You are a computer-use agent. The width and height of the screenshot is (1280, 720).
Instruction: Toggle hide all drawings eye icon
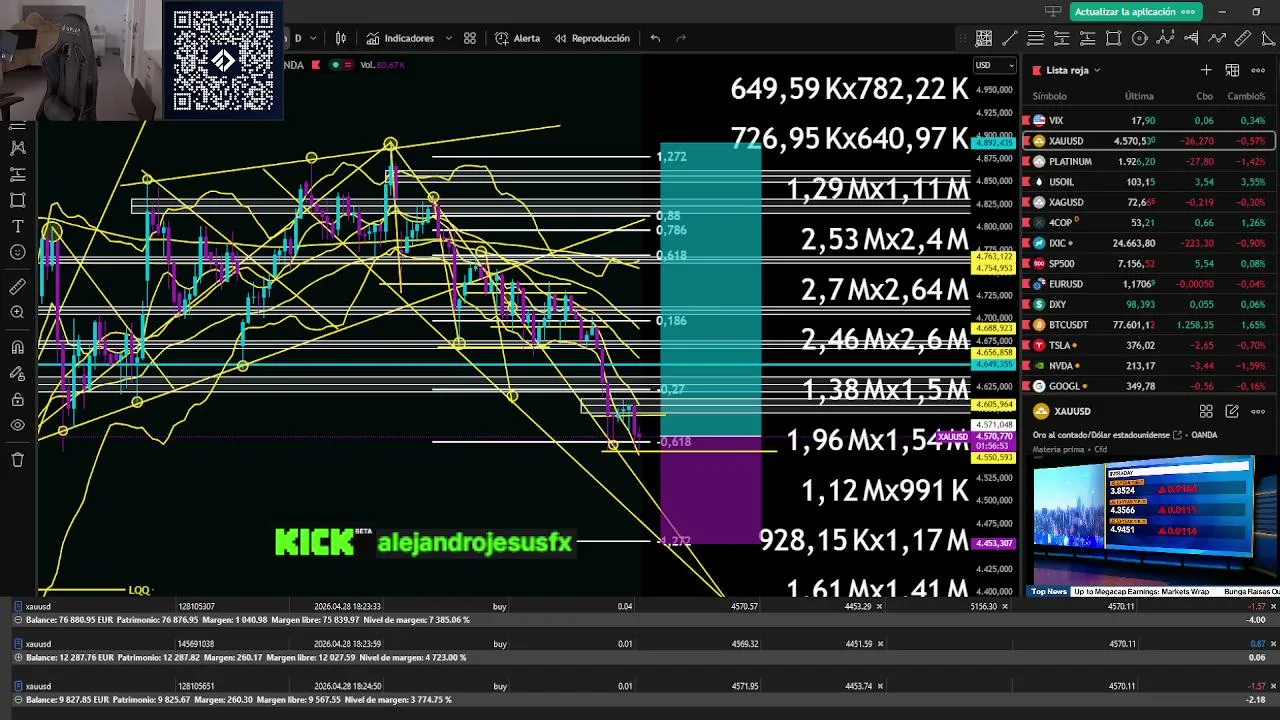tap(17, 425)
